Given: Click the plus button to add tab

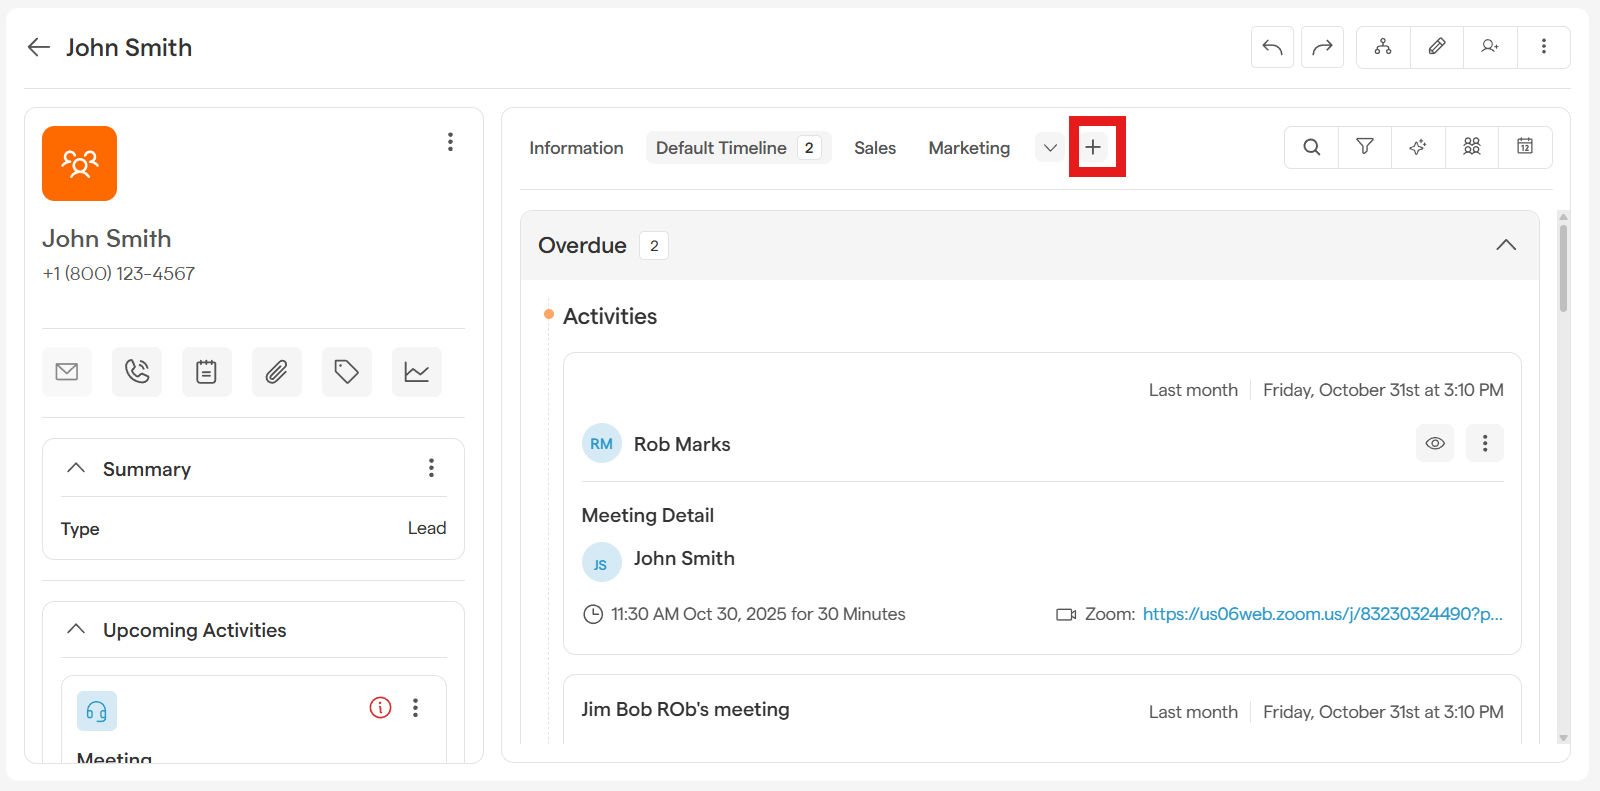Looking at the screenshot, I should (1094, 147).
